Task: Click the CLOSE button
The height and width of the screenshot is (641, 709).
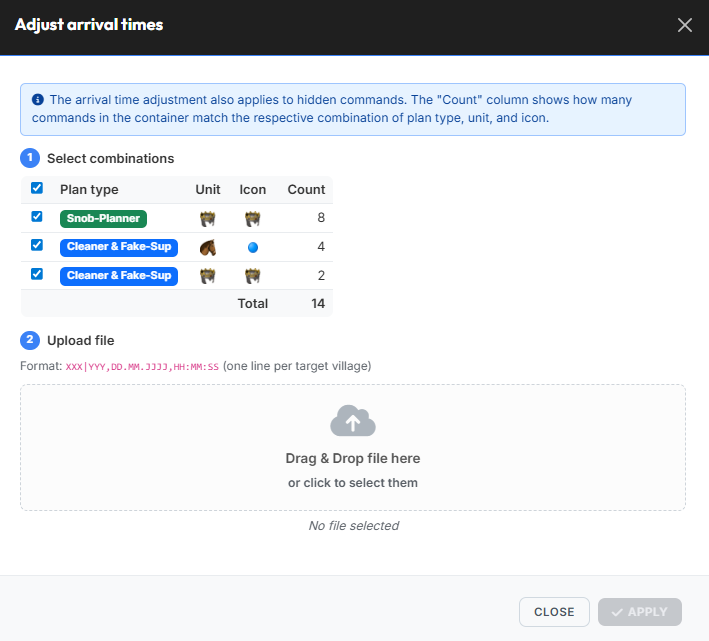Action: point(554,612)
